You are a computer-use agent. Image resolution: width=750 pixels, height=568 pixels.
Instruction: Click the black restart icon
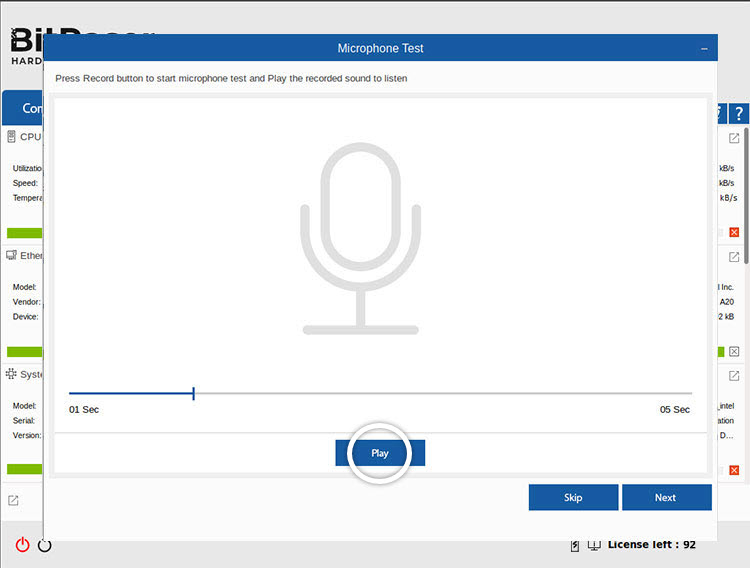click(44, 545)
